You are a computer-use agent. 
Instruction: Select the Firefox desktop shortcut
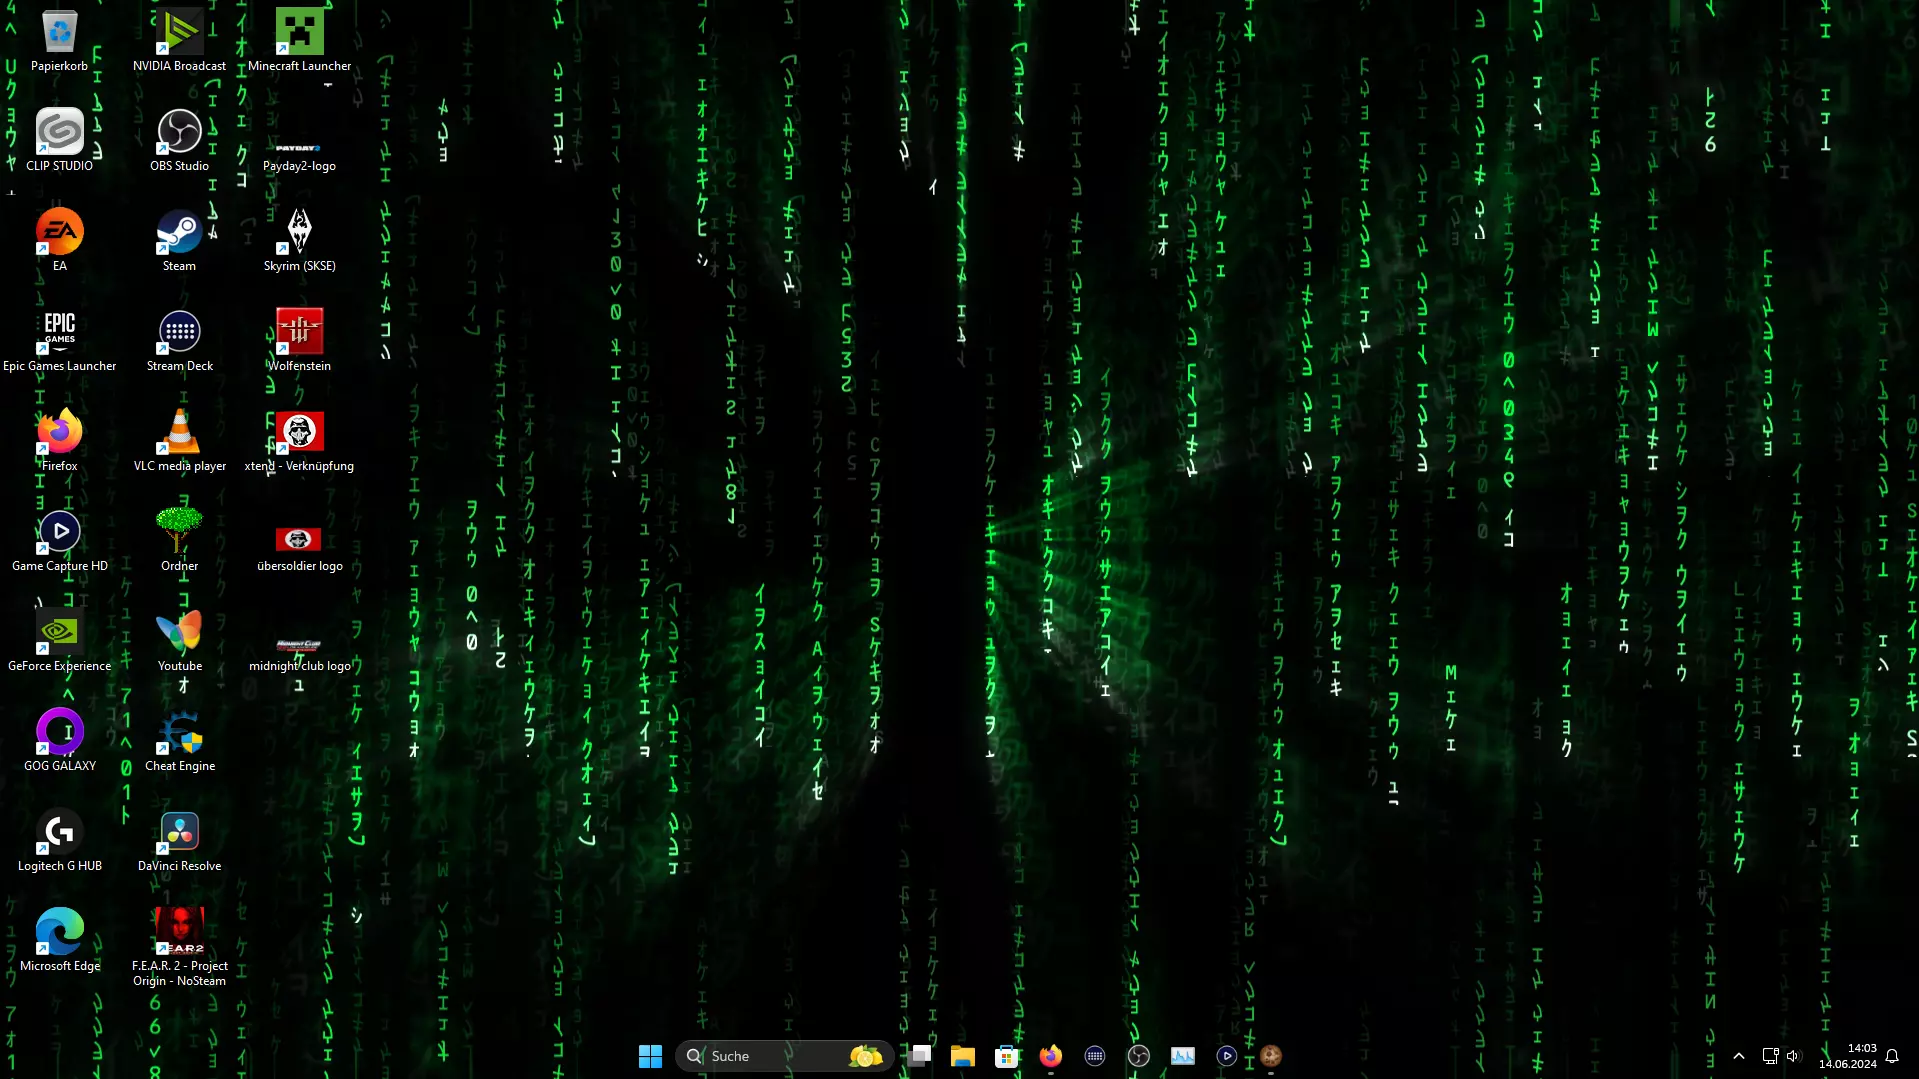point(59,441)
